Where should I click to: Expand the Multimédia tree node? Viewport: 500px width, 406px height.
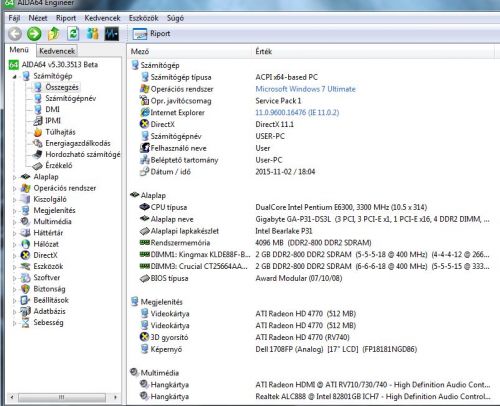(14, 222)
